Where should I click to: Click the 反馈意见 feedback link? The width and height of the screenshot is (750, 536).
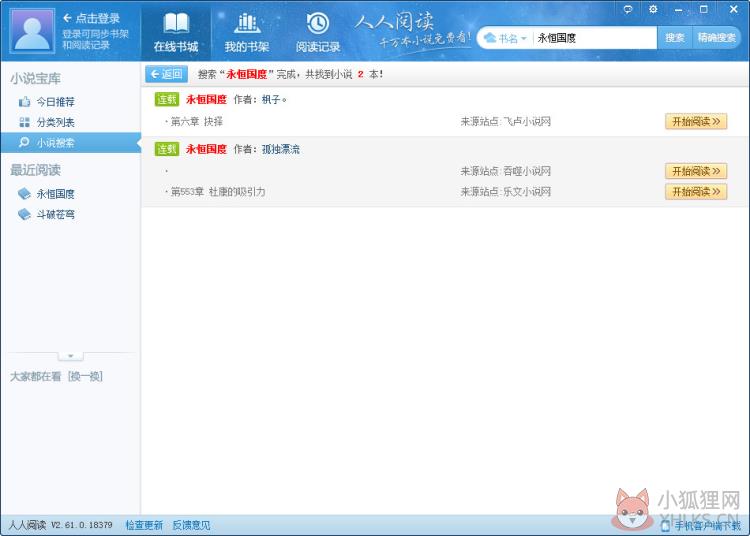(191, 525)
